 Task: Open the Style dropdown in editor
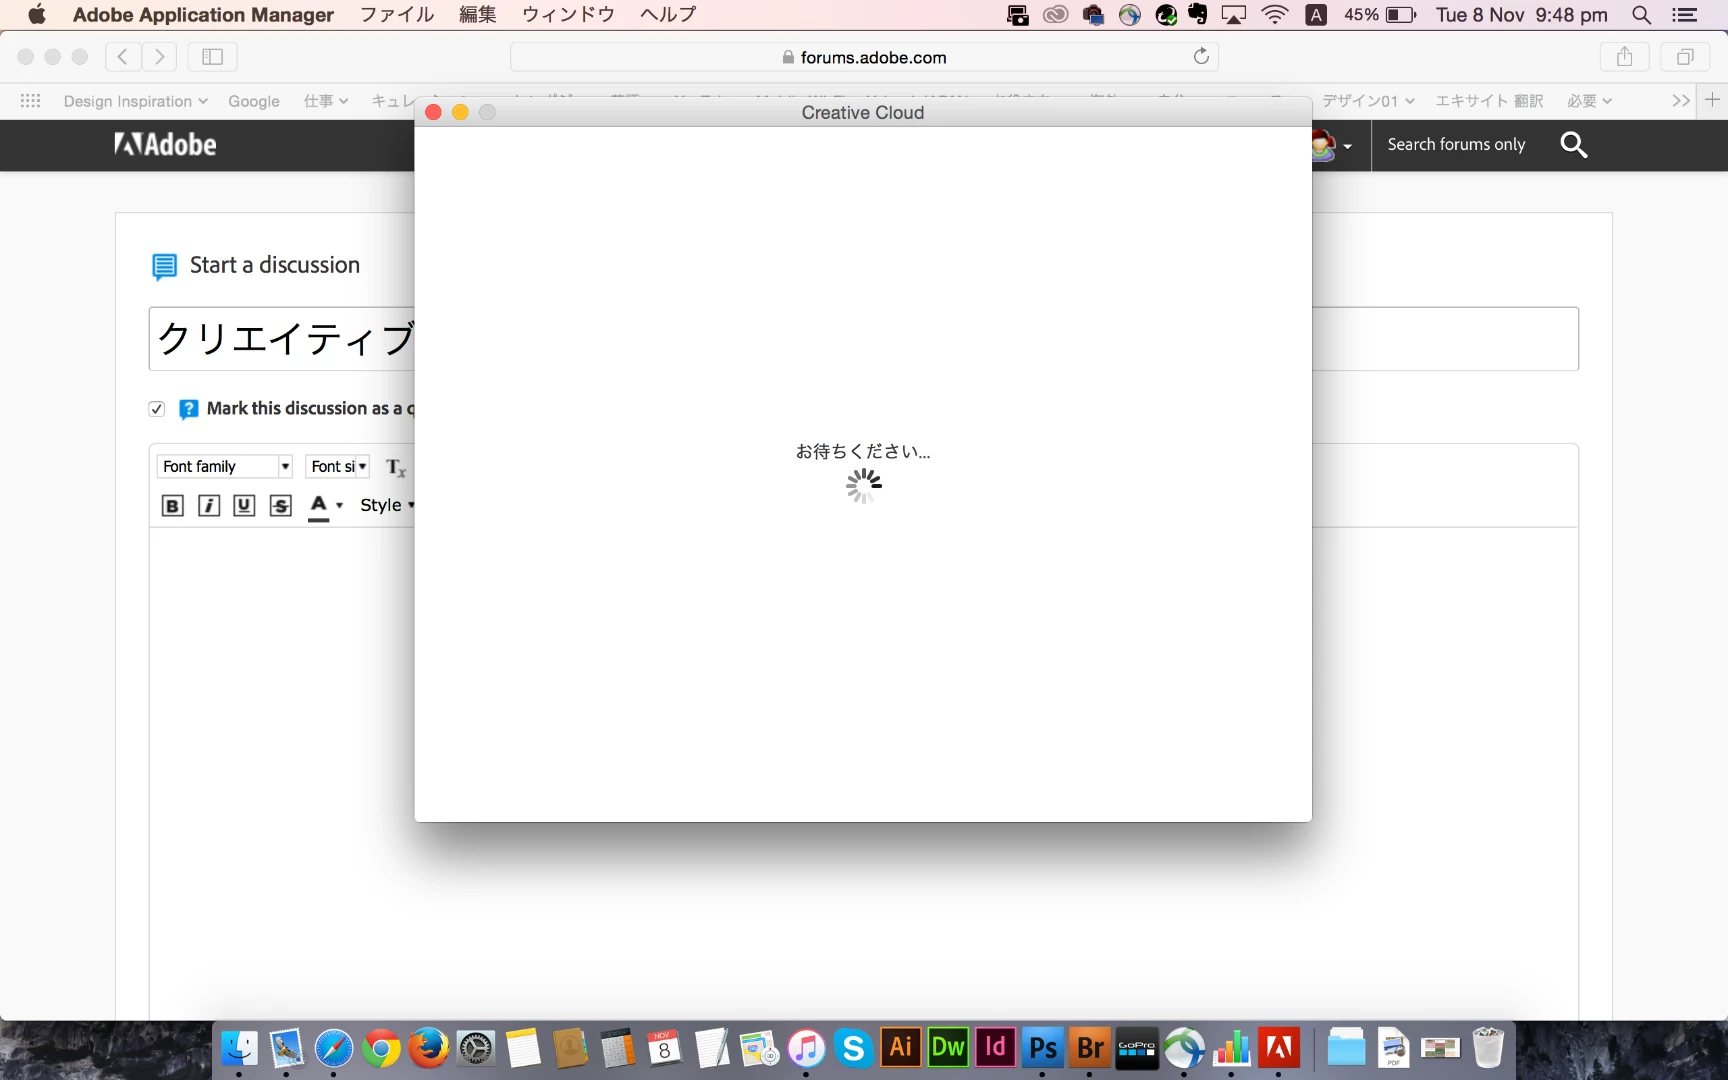pyautogui.click(x=386, y=506)
